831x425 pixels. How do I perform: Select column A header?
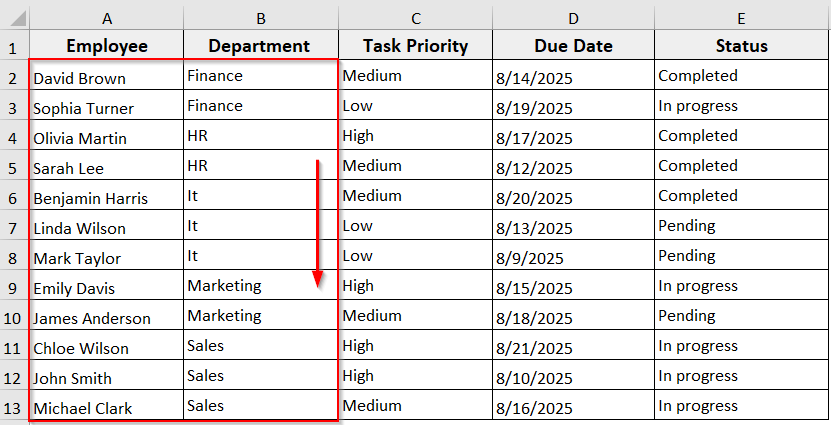coord(106,19)
